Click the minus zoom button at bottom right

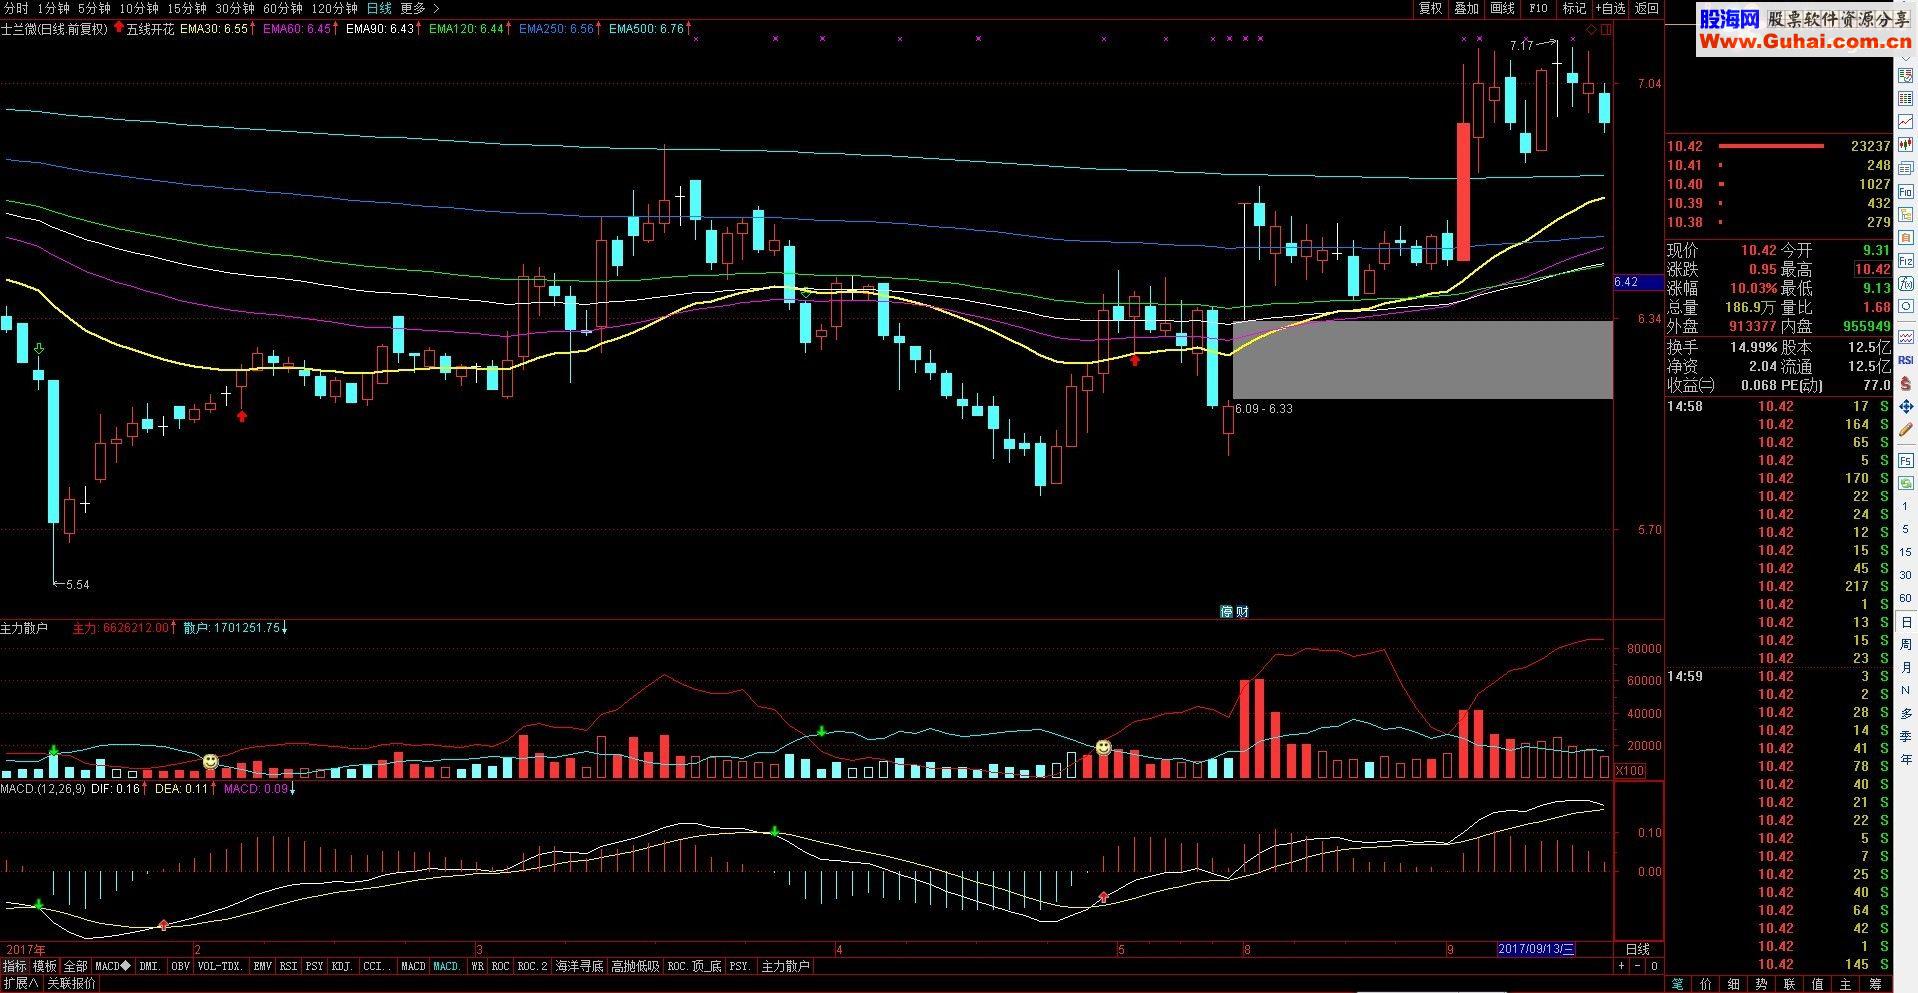[x=1637, y=966]
